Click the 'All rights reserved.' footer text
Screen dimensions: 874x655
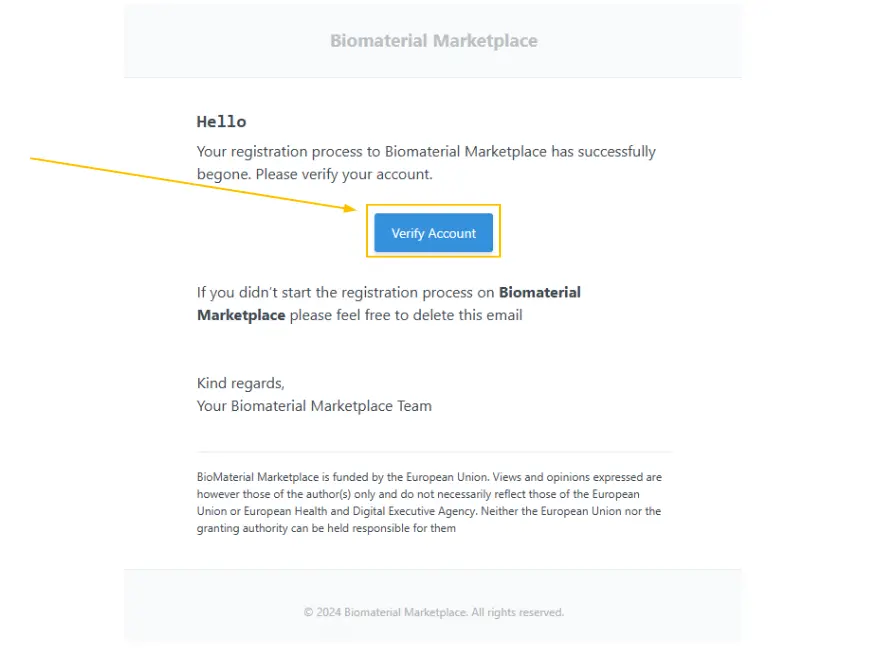(x=517, y=612)
